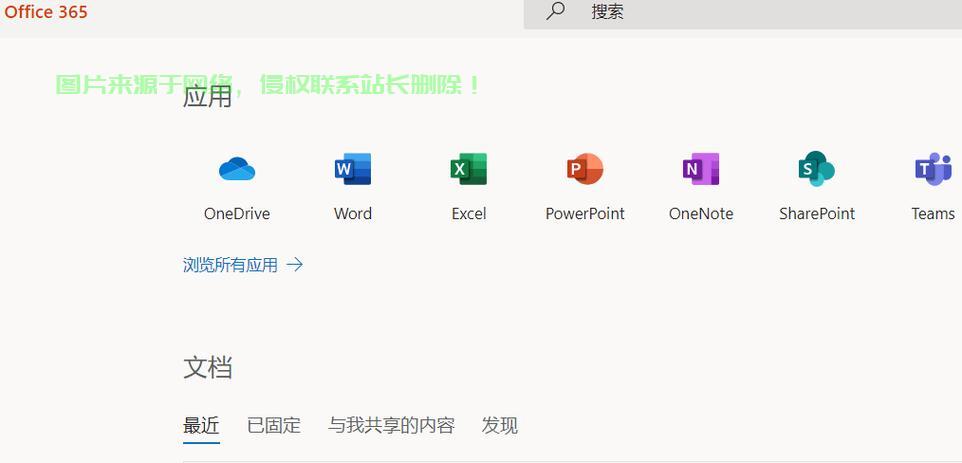Viewport: 962px width, 463px height.
Task: Click the 搜索 search field
Action: [x=743, y=14]
